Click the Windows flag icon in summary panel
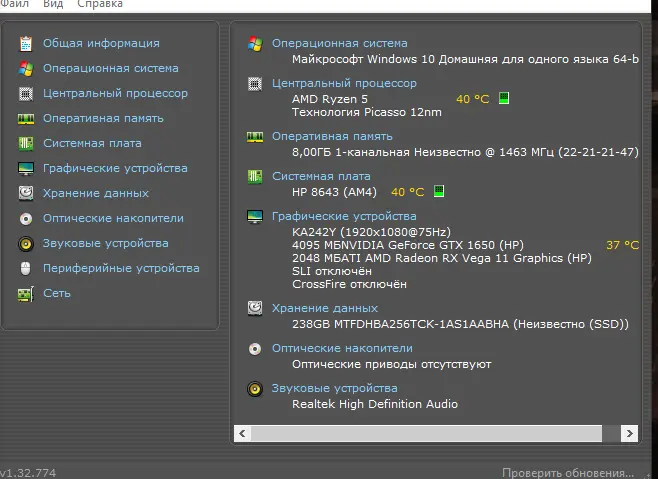 coord(255,44)
